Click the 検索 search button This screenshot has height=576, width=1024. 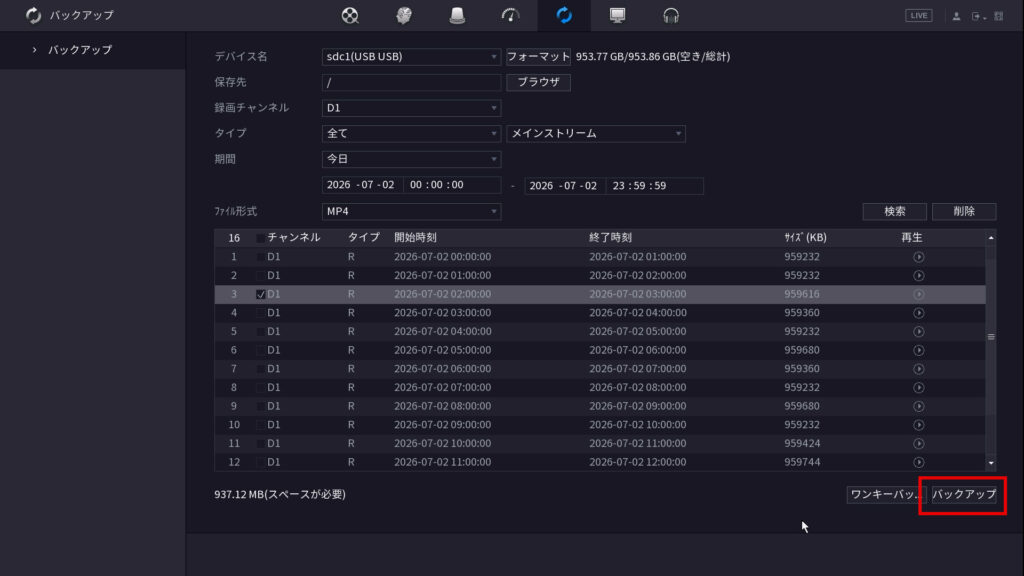[895, 212]
